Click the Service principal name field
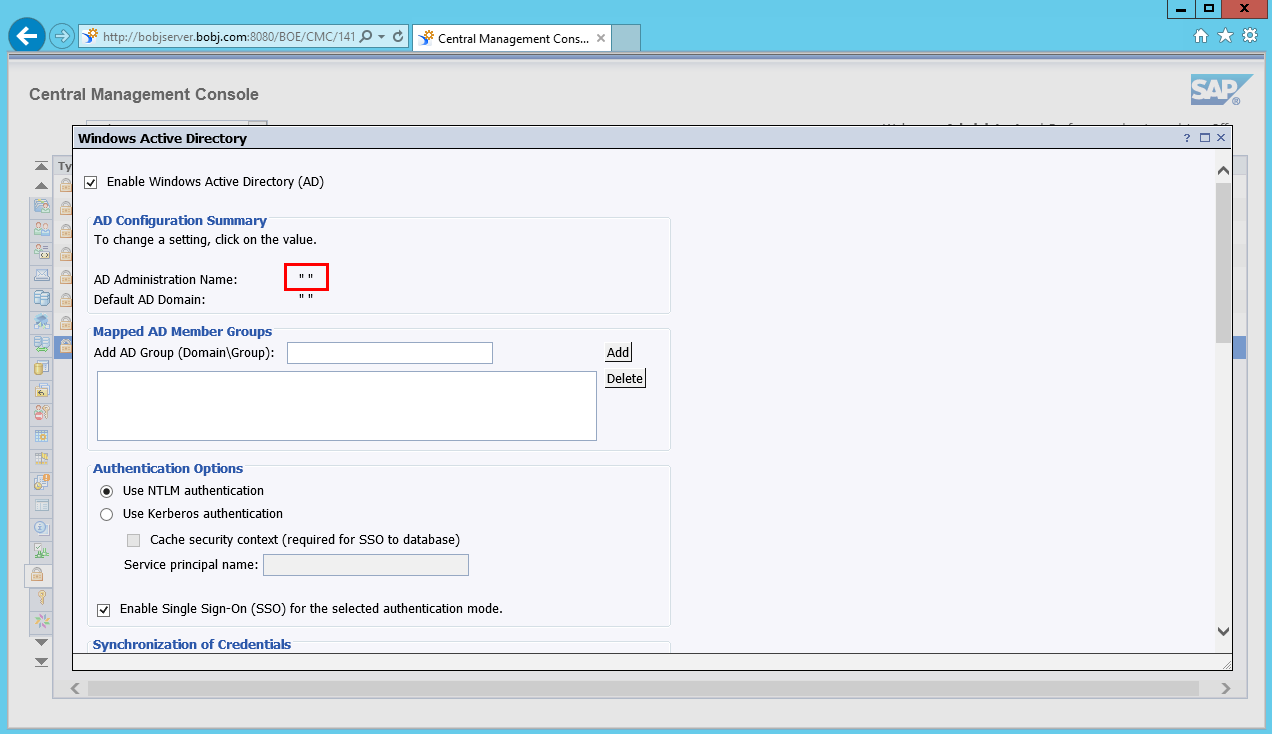 (366, 565)
